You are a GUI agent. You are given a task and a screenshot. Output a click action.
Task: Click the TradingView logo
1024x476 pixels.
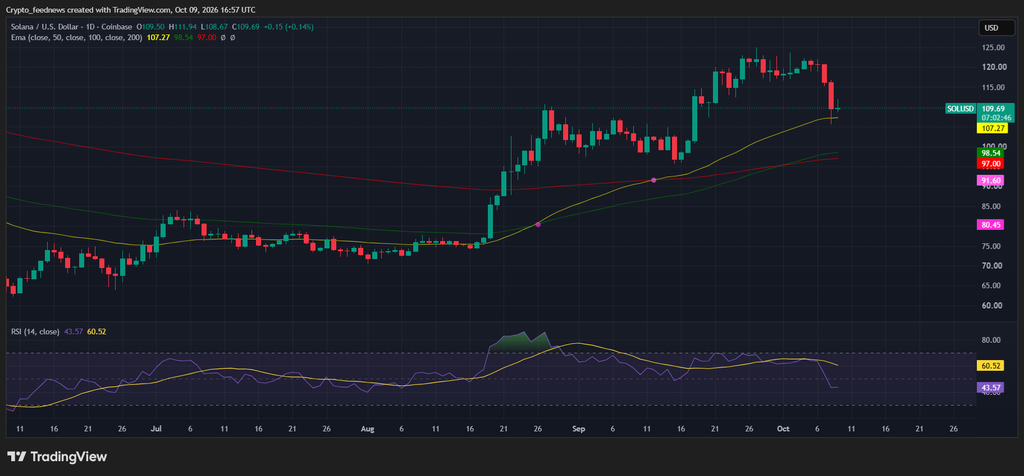tap(57, 456)
